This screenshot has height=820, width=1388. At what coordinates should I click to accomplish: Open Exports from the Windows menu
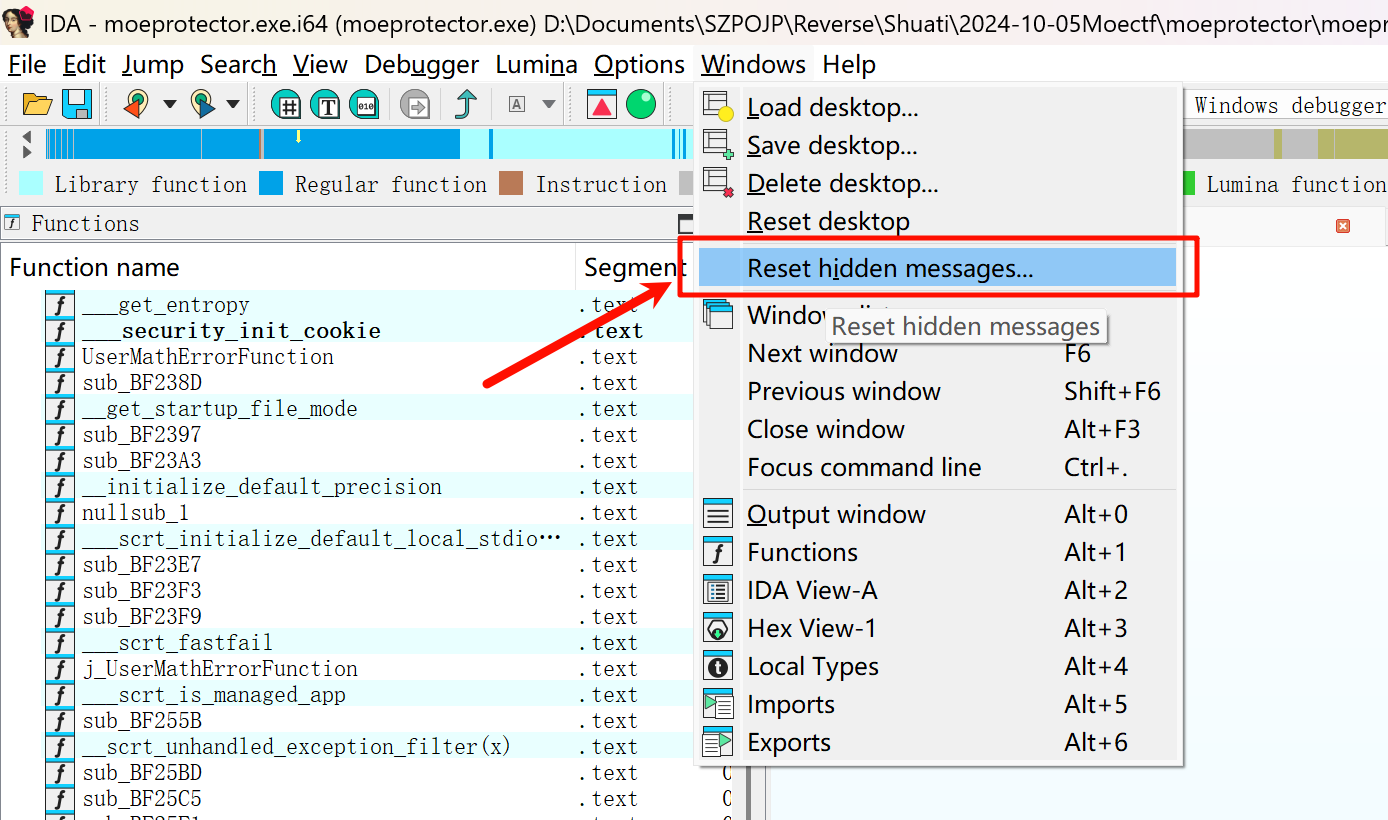click(x=938, y=743)
